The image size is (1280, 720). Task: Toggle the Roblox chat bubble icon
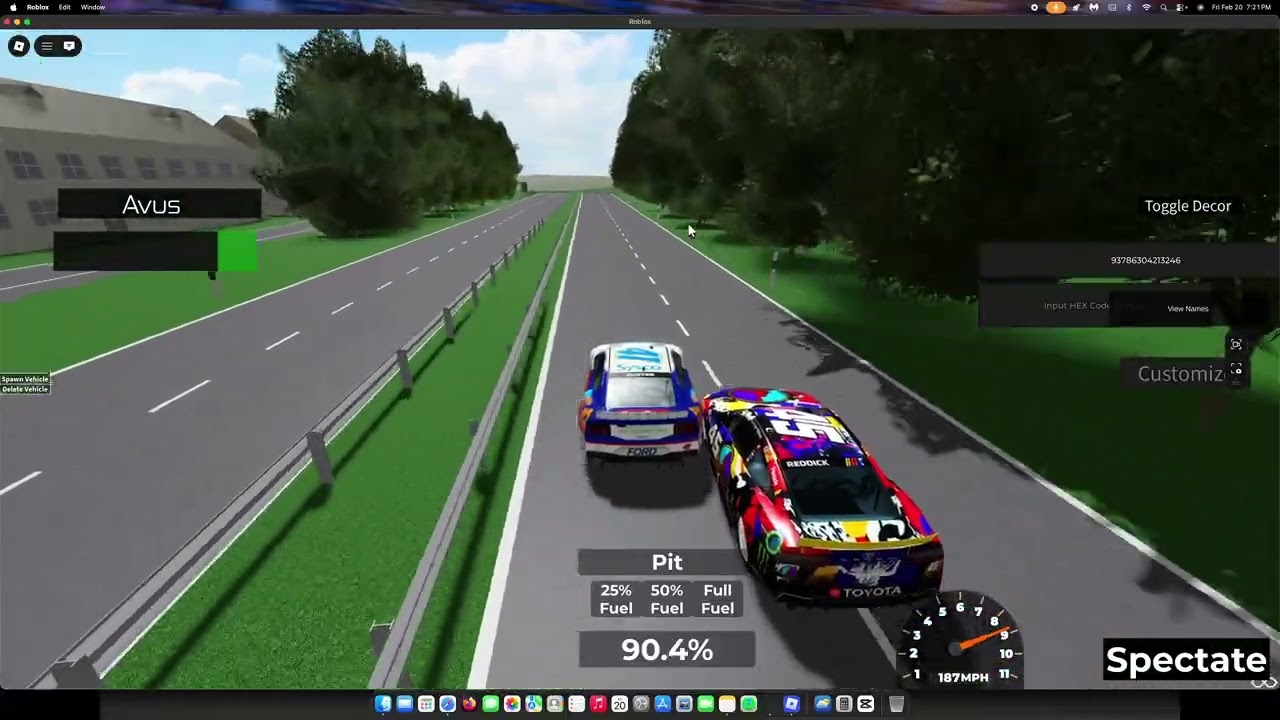pyautogui.click(x=69, y=46)
